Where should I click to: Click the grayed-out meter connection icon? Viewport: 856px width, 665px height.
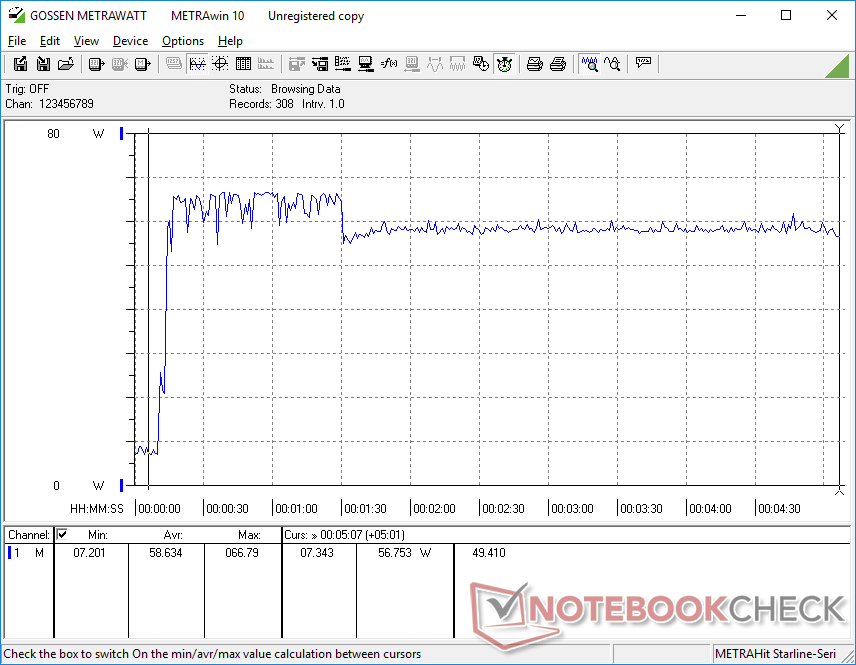(x=120, y=64)
